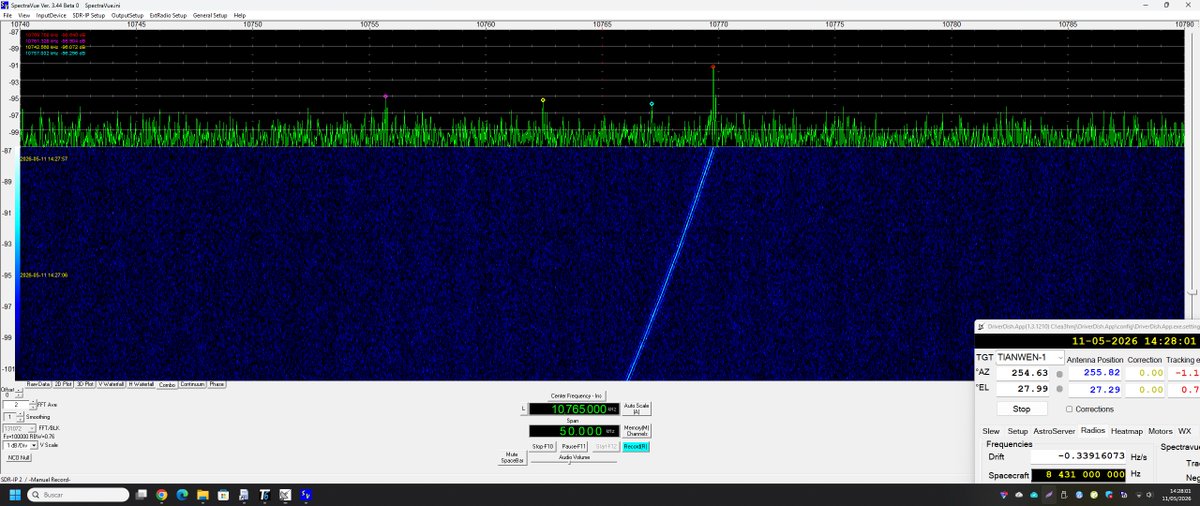Viewport: 1200px width, 506px height.
Task: Select the Combo display tab
Action: (167, 385)
